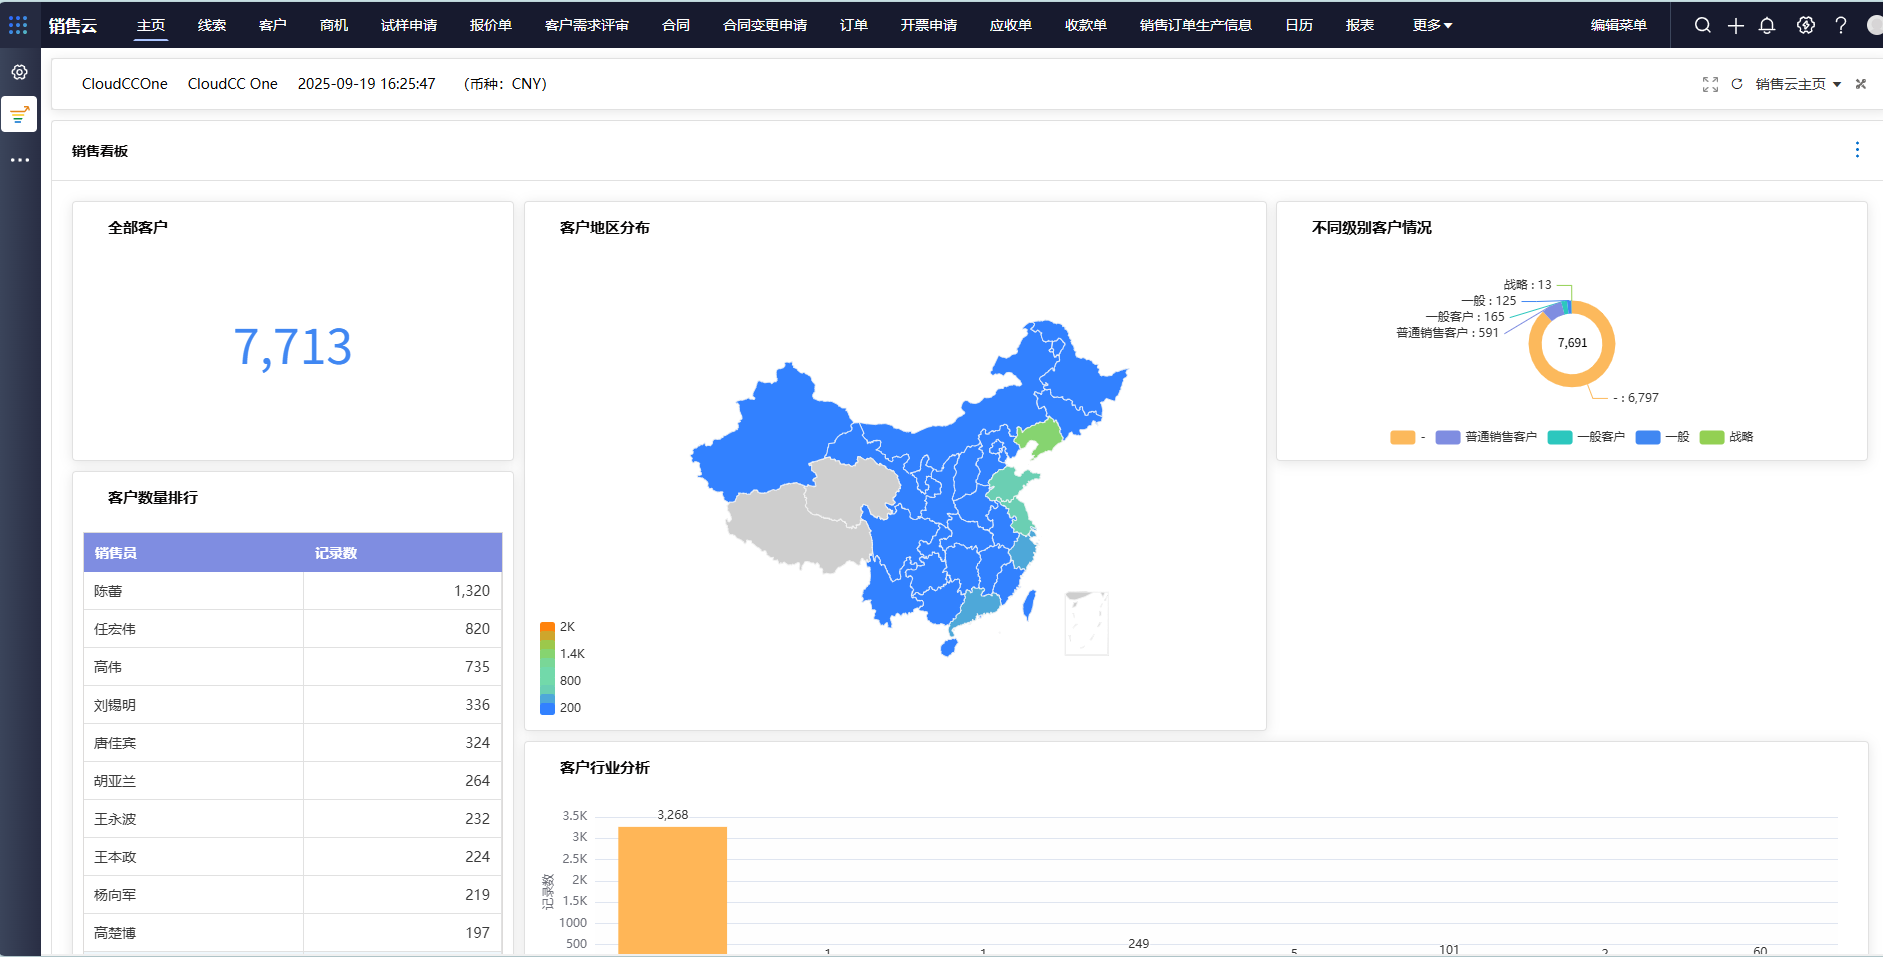Expand the 更多 menu dropdown
This screenshot has width=1883, height=957.
coord(1432,25)
